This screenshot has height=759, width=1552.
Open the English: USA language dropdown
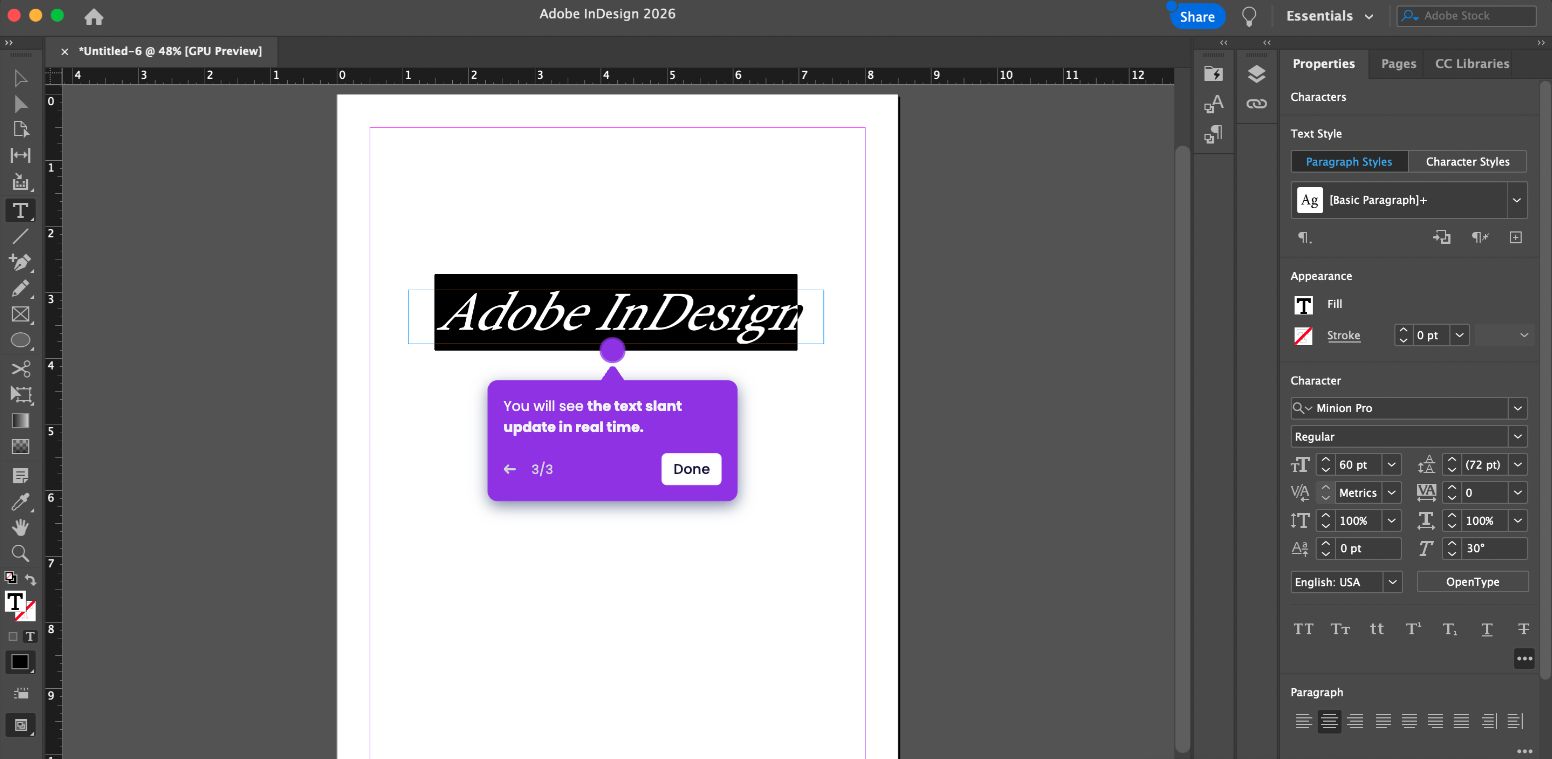pyautogui.click(x=1392, y=582)
